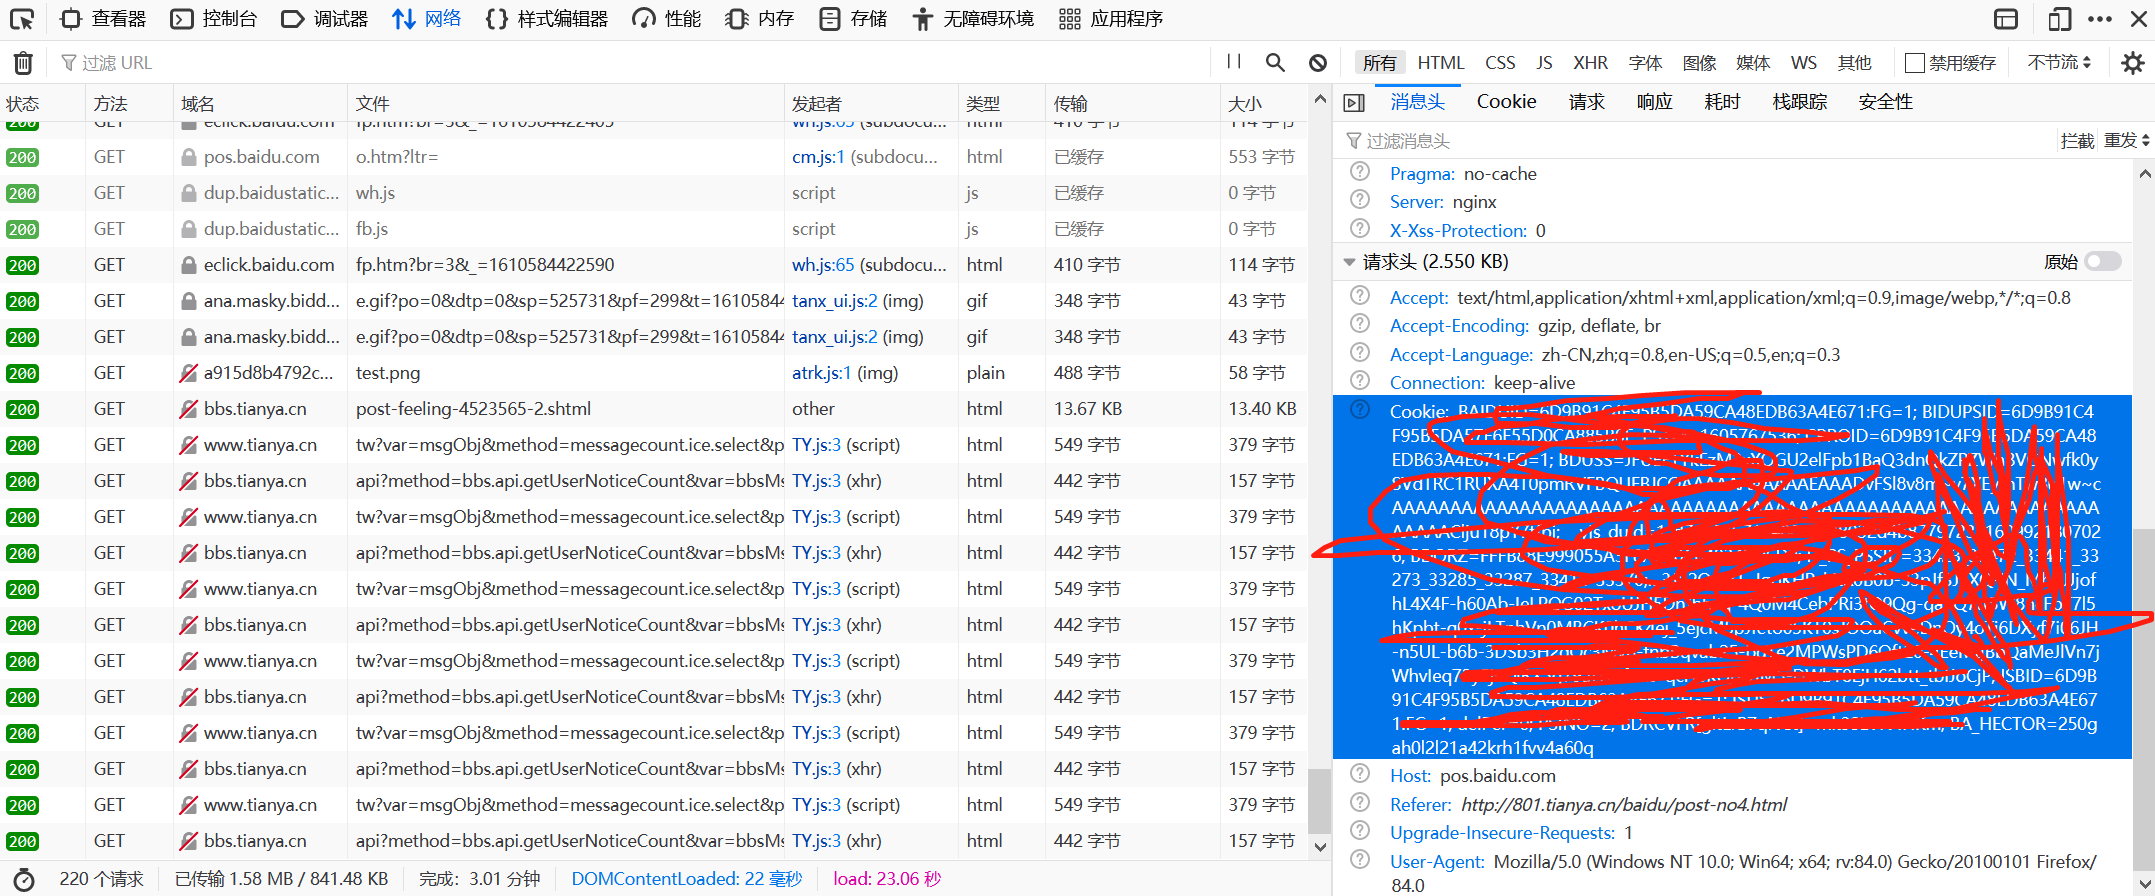This screenshot has width=2155, height=896.
Task: Click the request list scroll down arrow
Action: [x=1320, y=847]
